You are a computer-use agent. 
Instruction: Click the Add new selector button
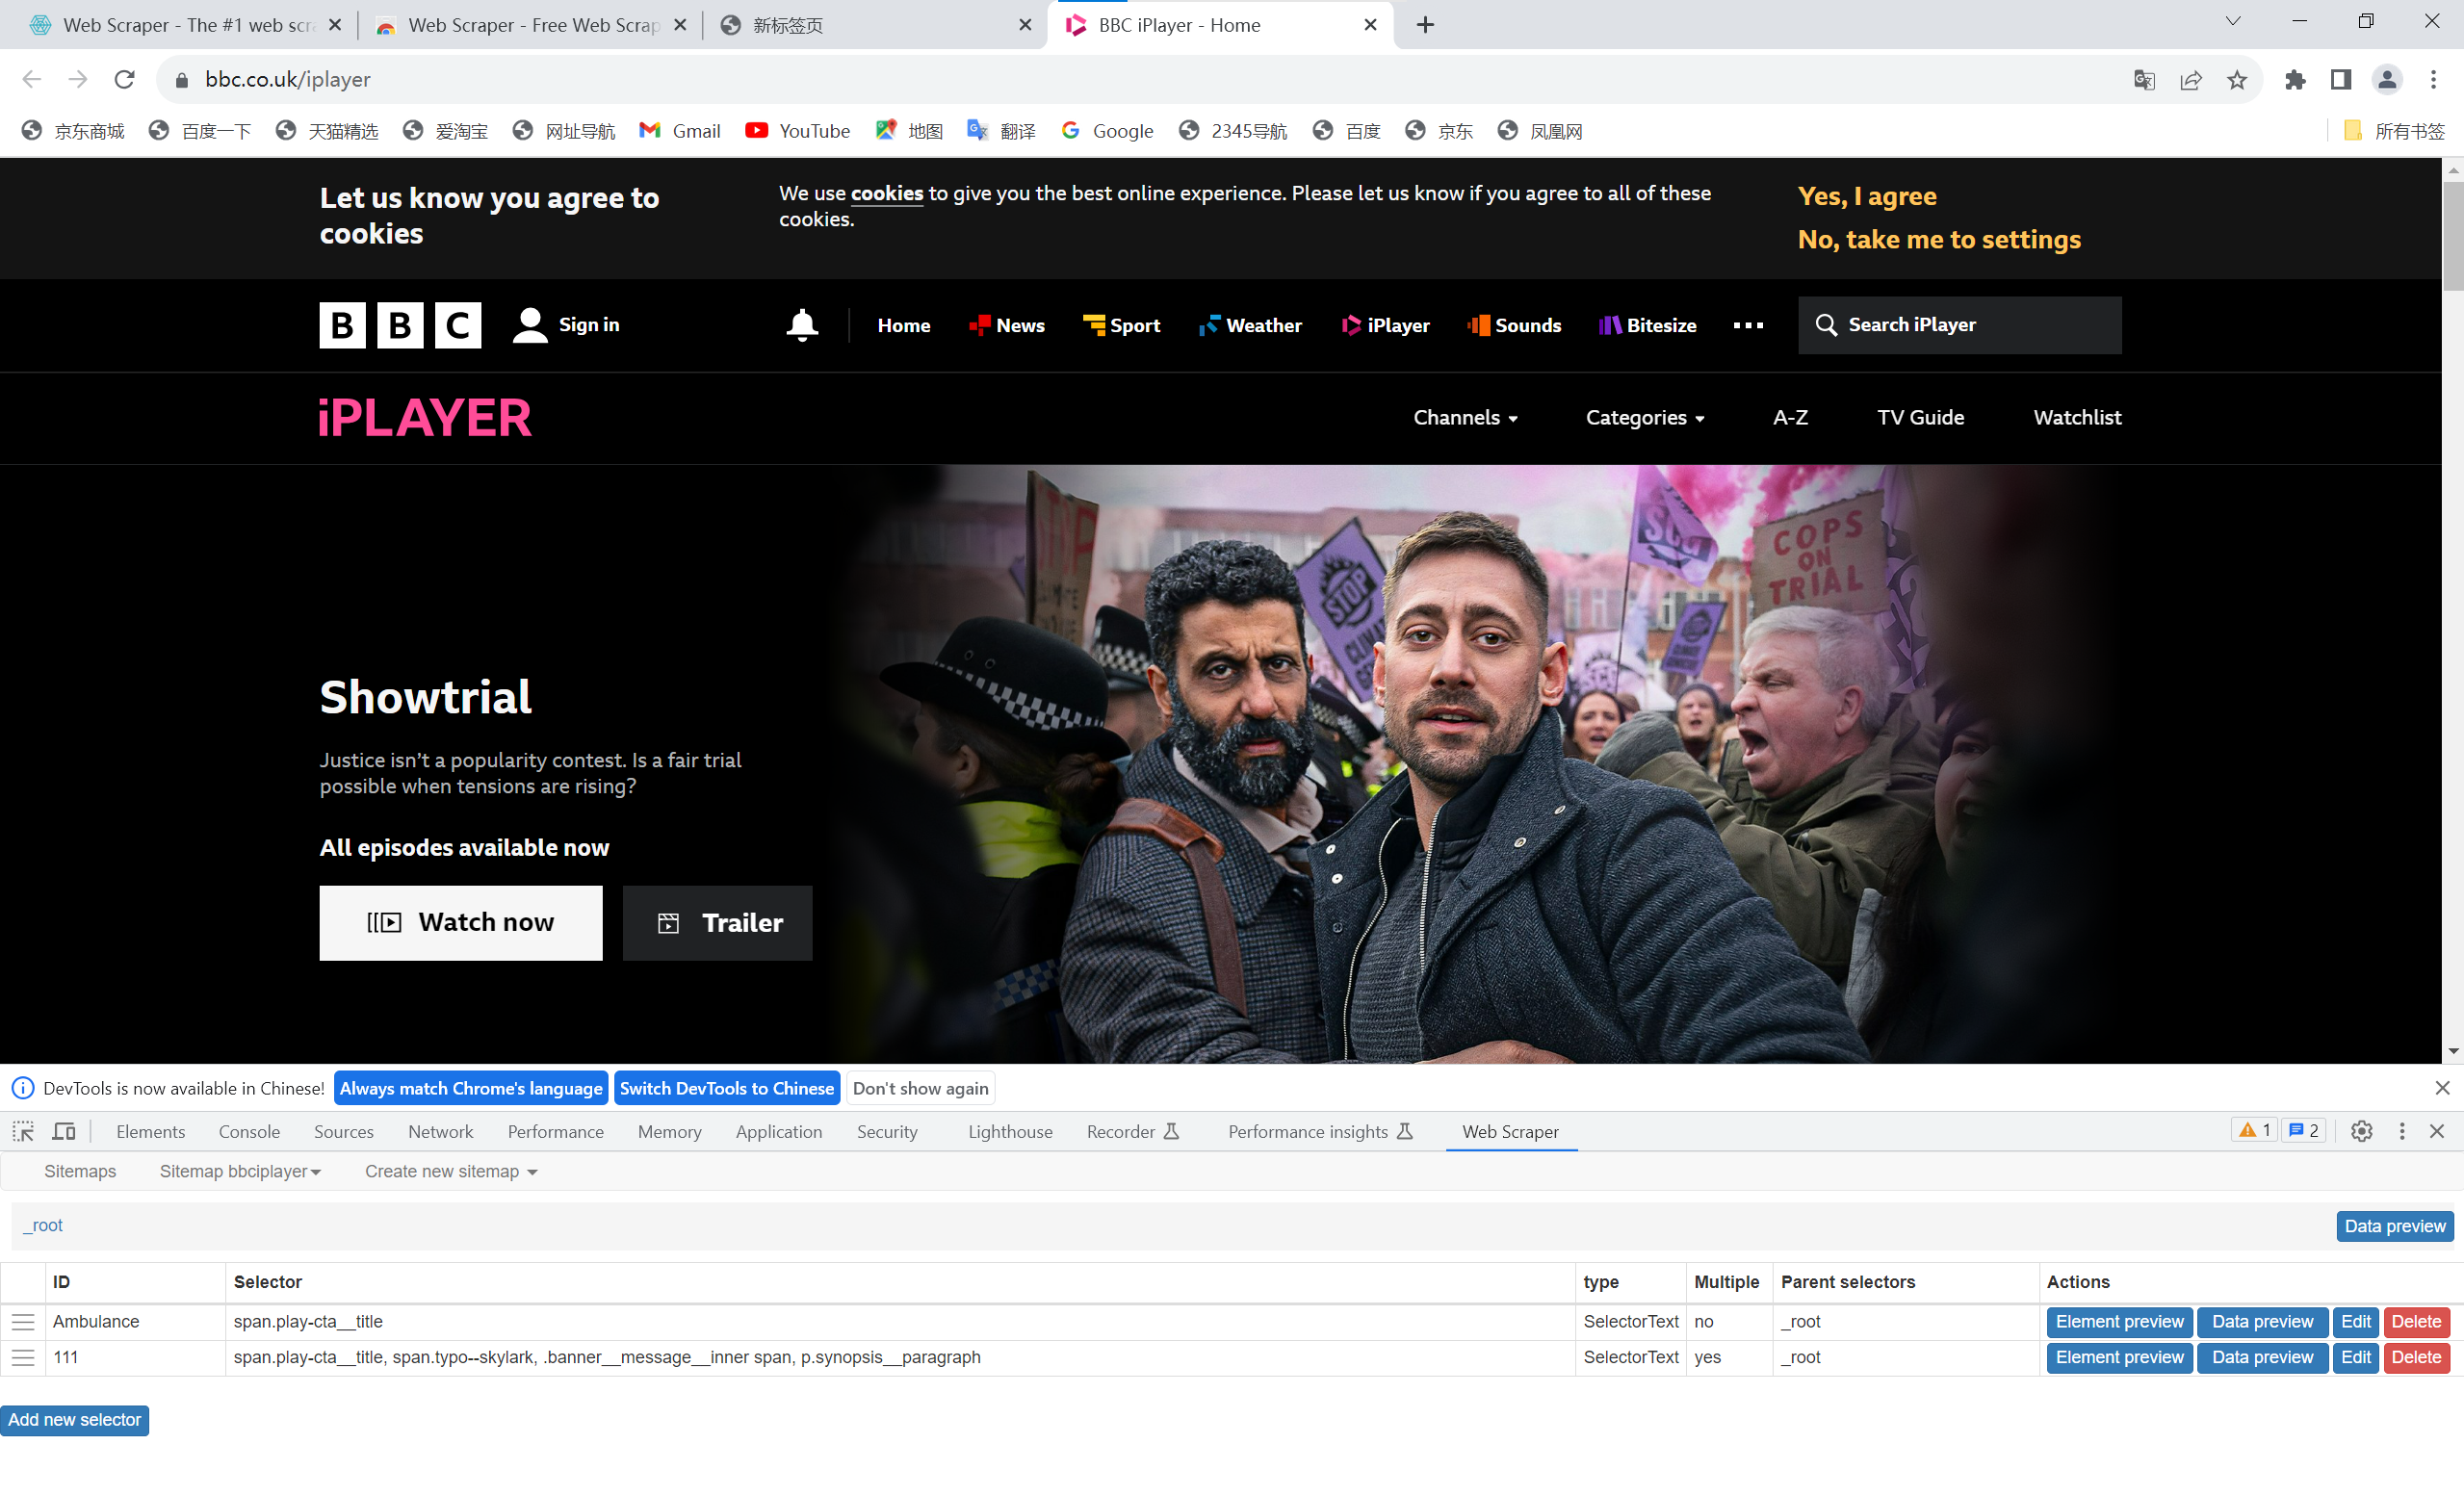(75, 1419)
